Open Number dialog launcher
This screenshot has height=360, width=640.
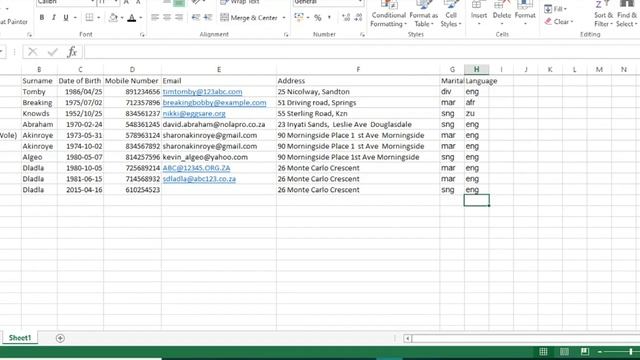tap(362, 35)
